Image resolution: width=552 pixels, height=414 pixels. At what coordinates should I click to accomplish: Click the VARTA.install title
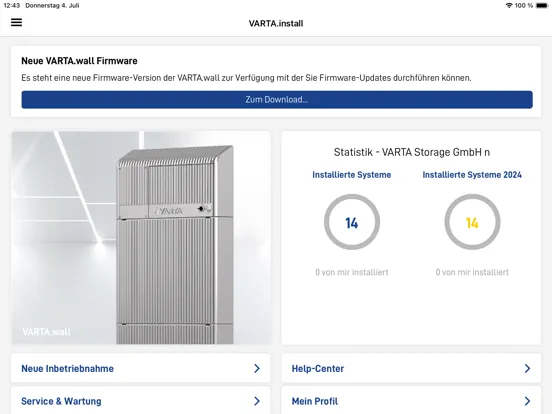(276, 24)
